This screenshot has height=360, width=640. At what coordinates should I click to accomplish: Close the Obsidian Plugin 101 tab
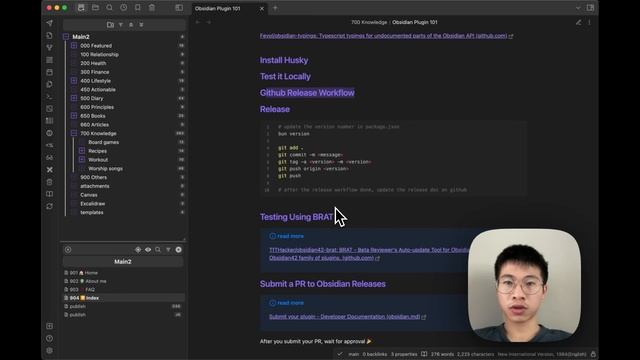[262, 8]
